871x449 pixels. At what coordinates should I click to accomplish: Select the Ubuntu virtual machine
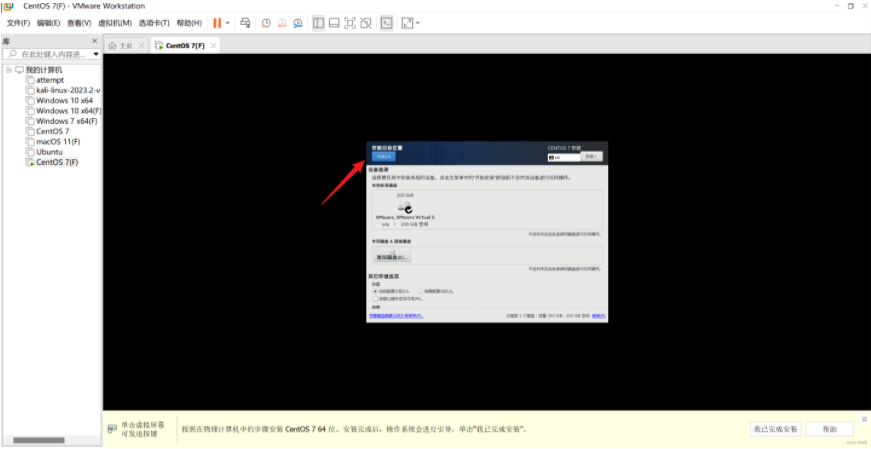pos(49,152)
